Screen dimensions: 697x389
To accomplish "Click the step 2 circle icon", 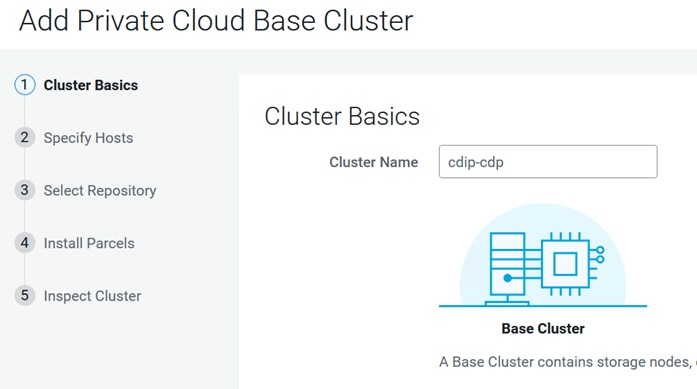I will pos(24,137).
